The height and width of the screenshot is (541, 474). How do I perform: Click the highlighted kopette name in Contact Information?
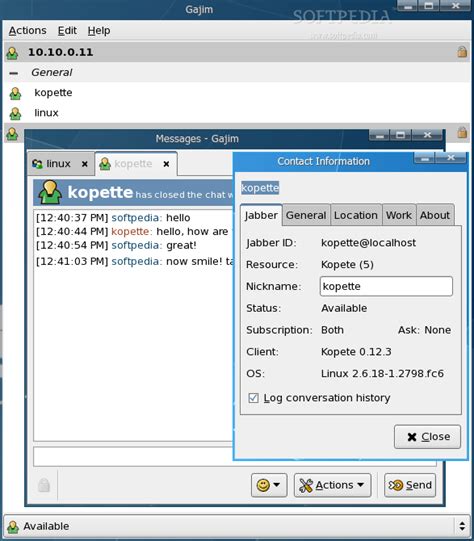260,188
